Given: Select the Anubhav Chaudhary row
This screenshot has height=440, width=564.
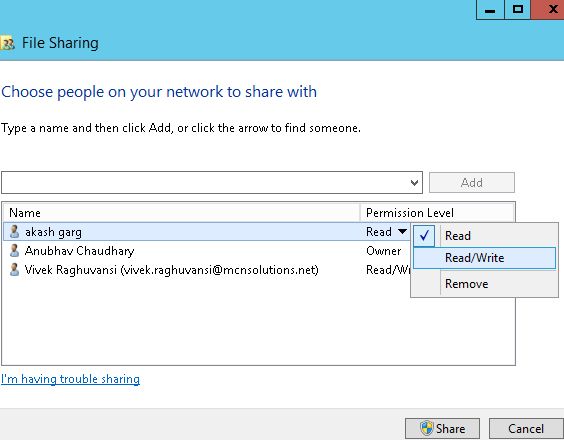Looking at the screenshot, I should coord(206,251).
